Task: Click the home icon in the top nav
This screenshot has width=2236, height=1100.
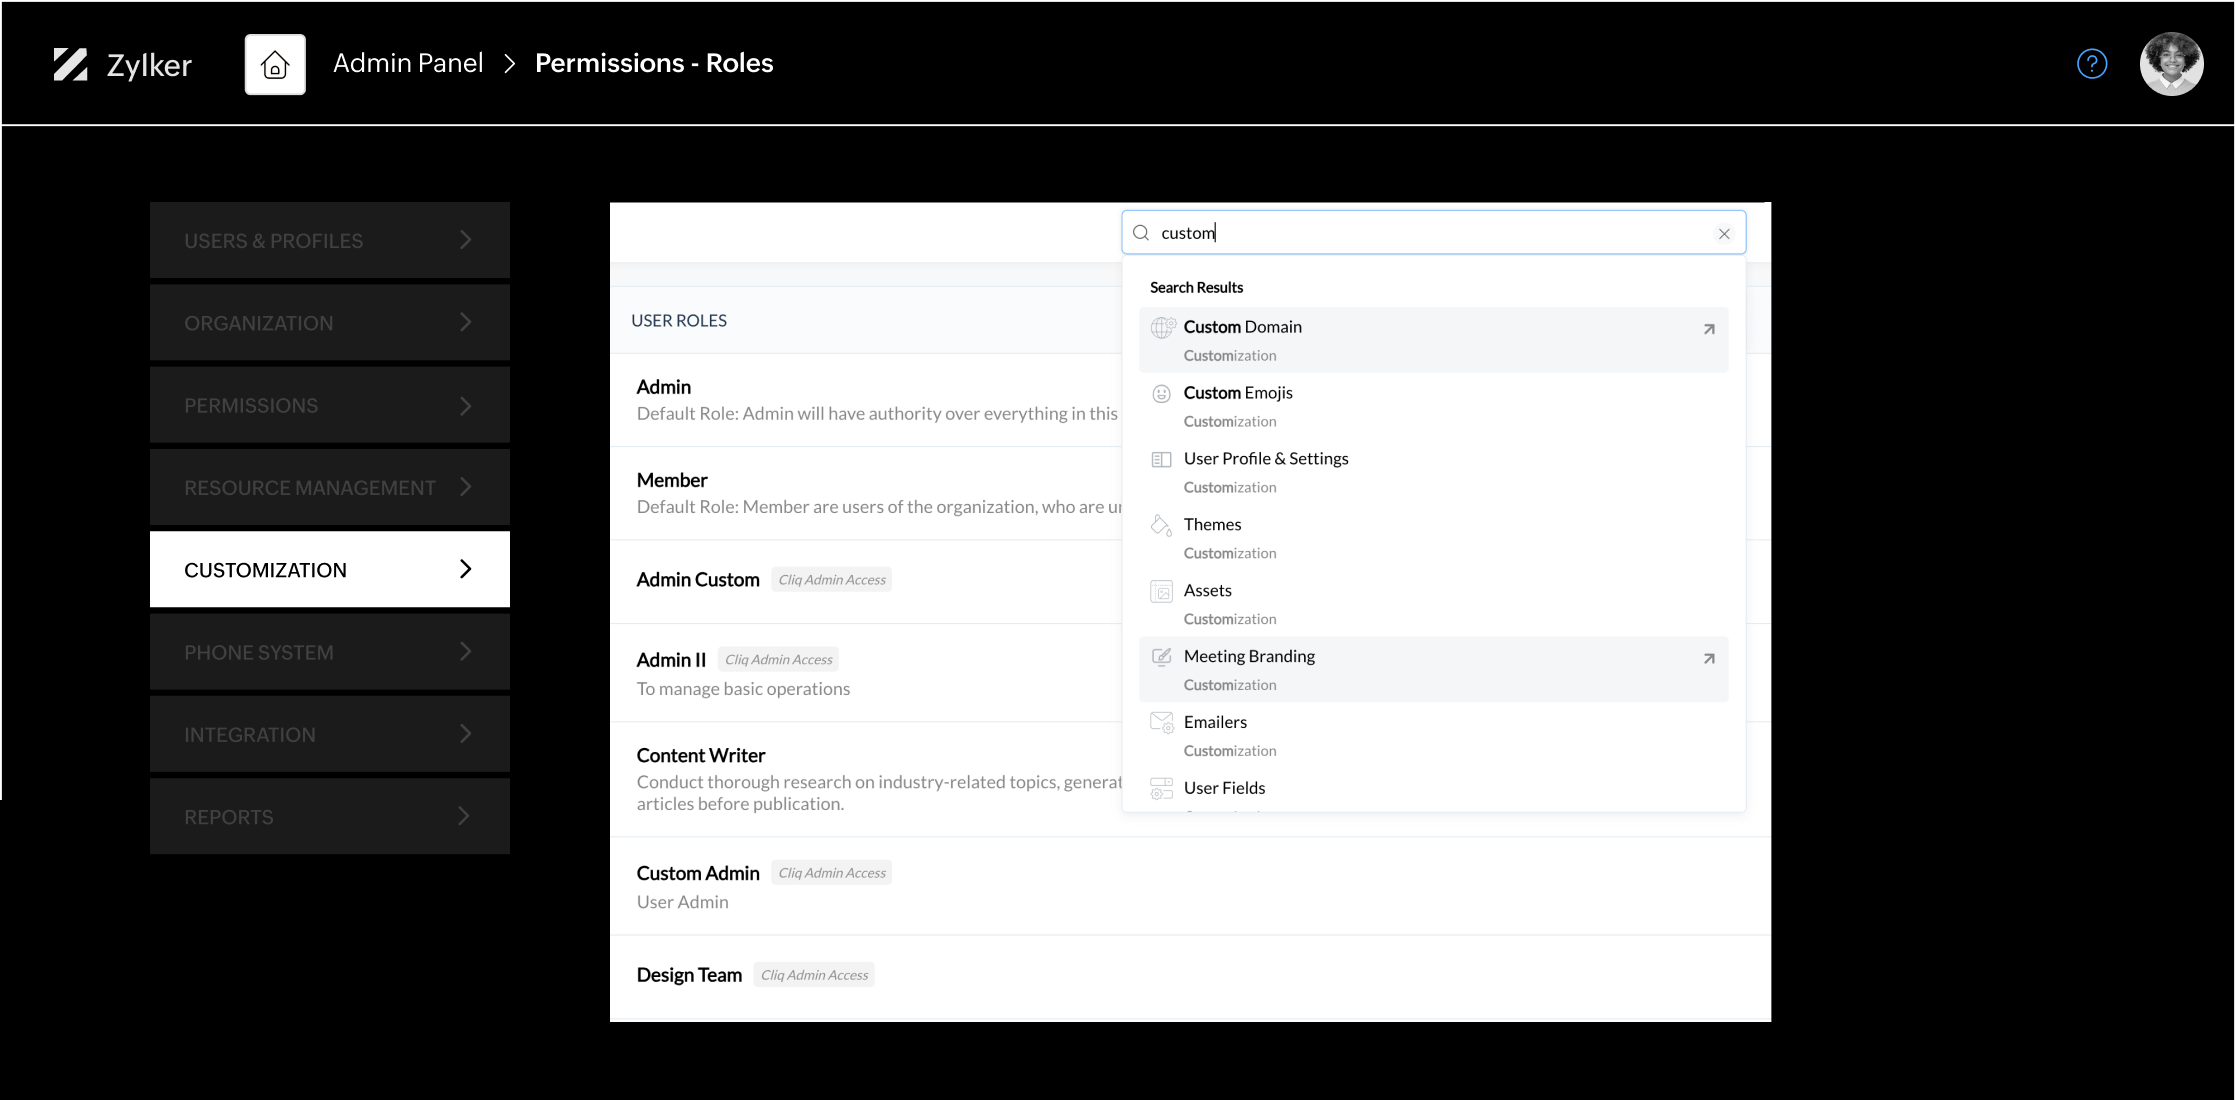Action: point(274,64)
